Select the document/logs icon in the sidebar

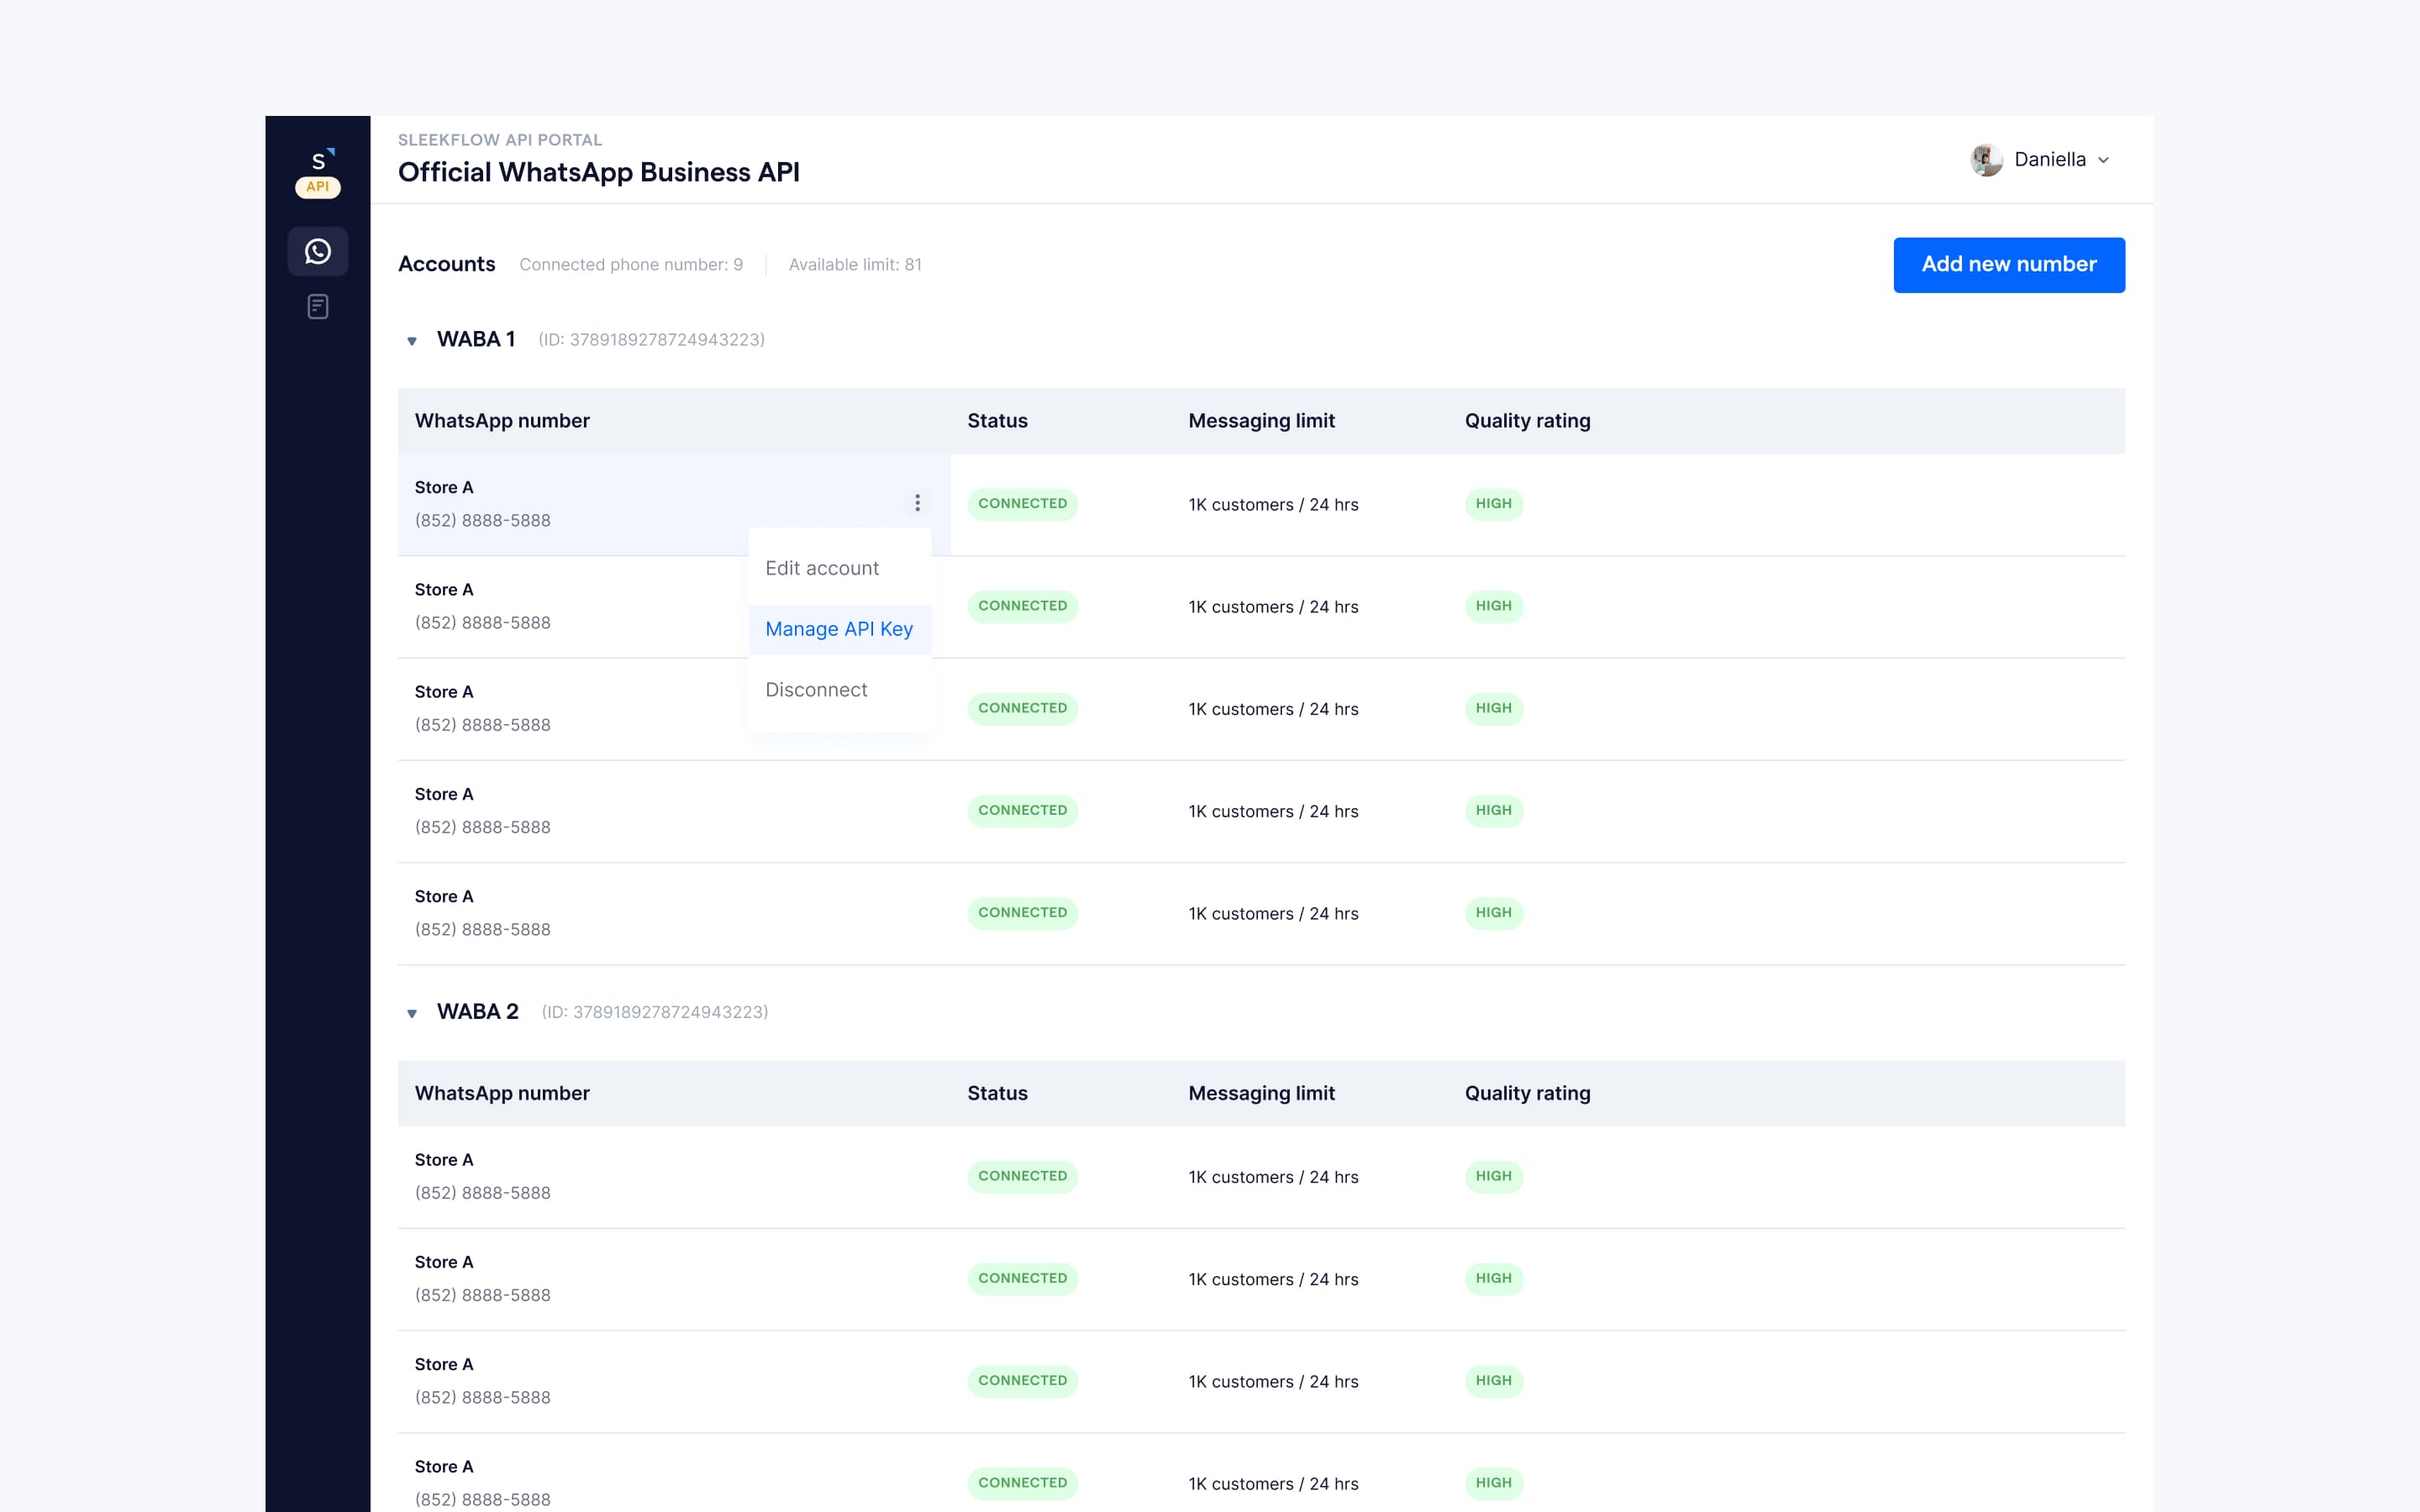318,306
